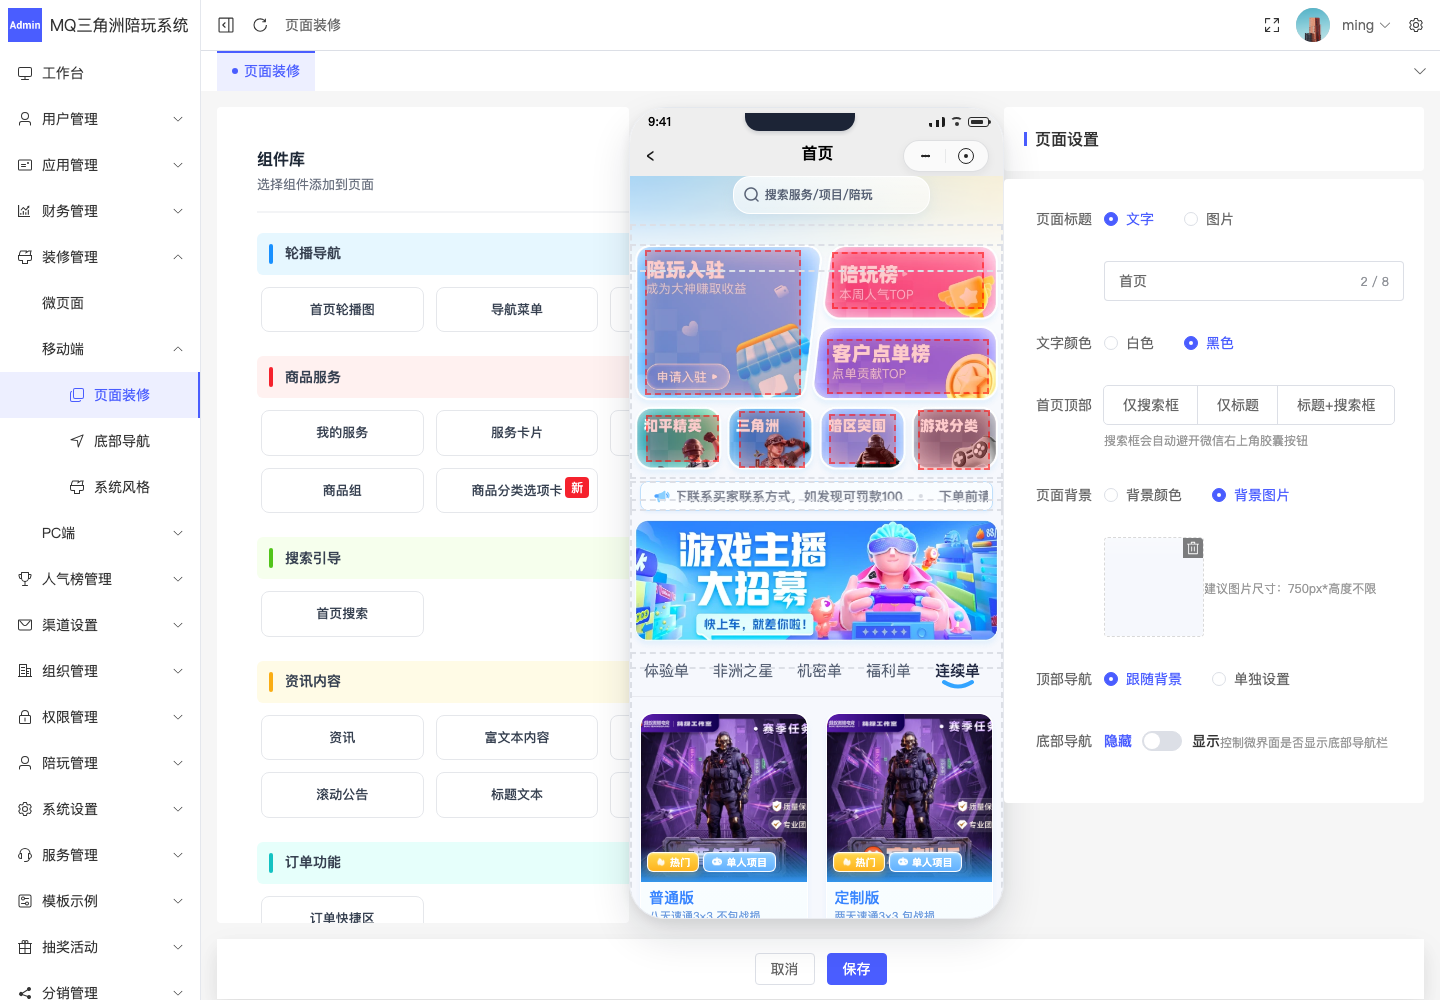Viewport: 1440px width, 1000px height.
Task: Open 微页面 in the sidebar
Action: tap(100, 303)
